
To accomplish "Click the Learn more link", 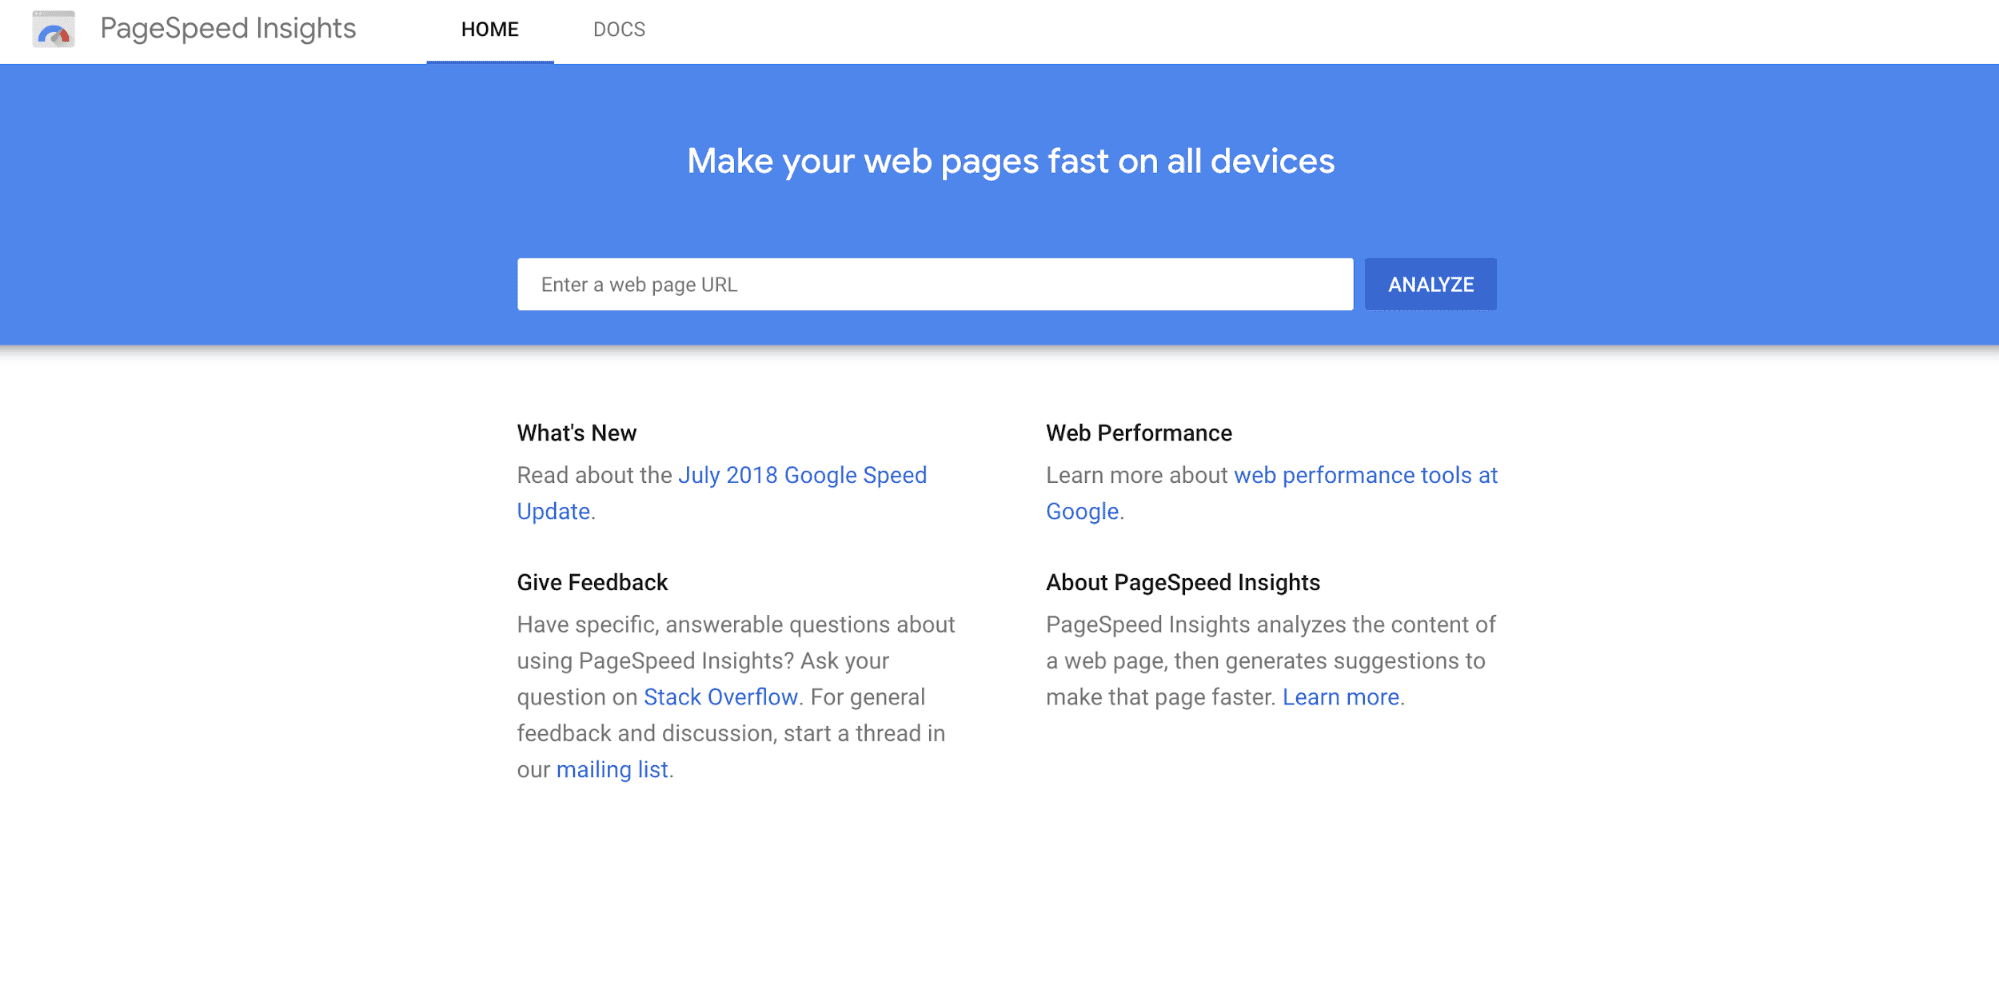I will [x=1340, y=698].
